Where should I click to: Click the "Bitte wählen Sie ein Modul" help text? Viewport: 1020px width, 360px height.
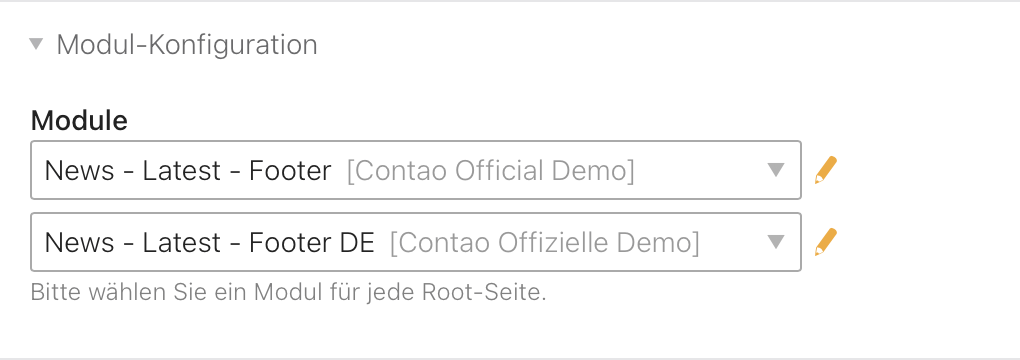[288, 292]
